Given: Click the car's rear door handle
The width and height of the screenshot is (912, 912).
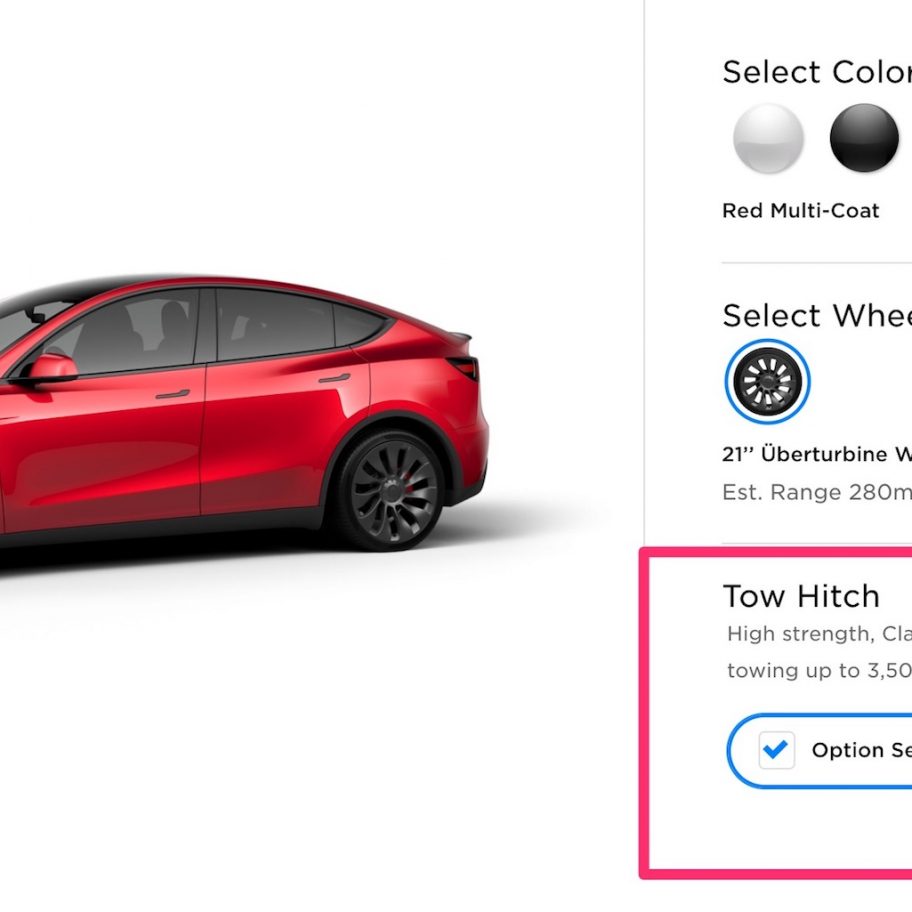Looking at the screenshot, I should tap(334, 379).
